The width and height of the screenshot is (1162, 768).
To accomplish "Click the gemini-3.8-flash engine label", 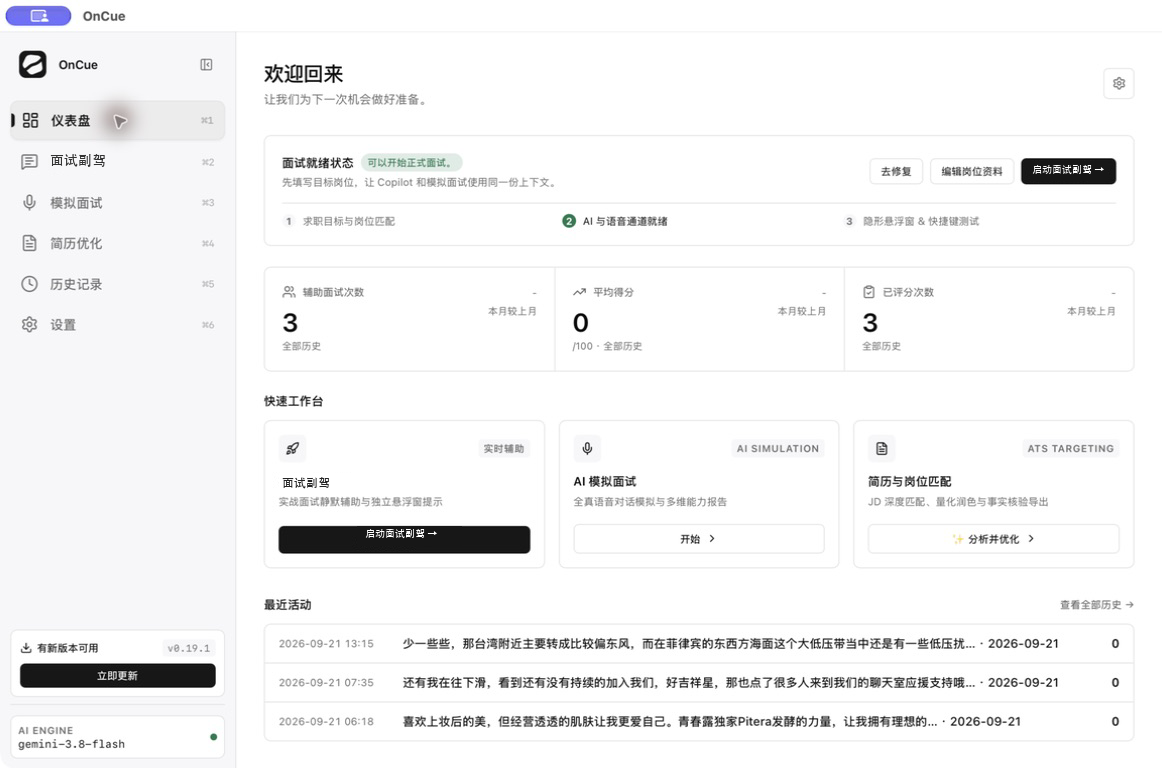I will 71,744.
